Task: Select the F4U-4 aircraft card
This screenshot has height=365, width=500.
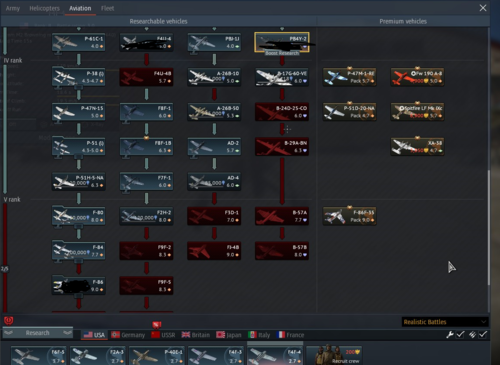Action: (x=146, y=42)
